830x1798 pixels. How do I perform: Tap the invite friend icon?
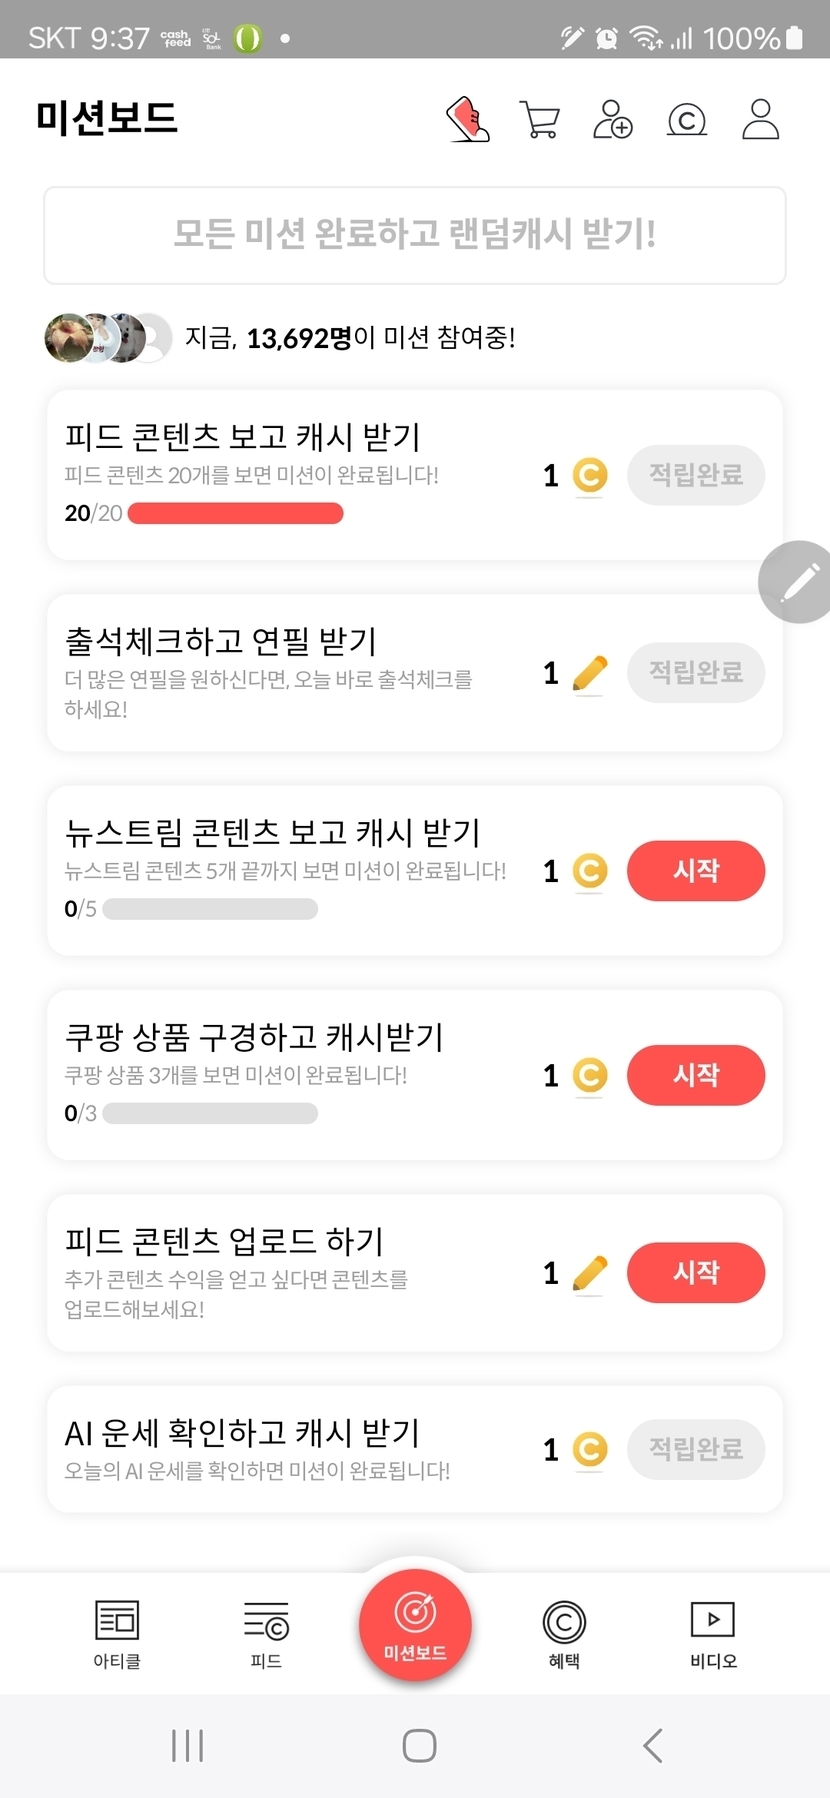613,120
